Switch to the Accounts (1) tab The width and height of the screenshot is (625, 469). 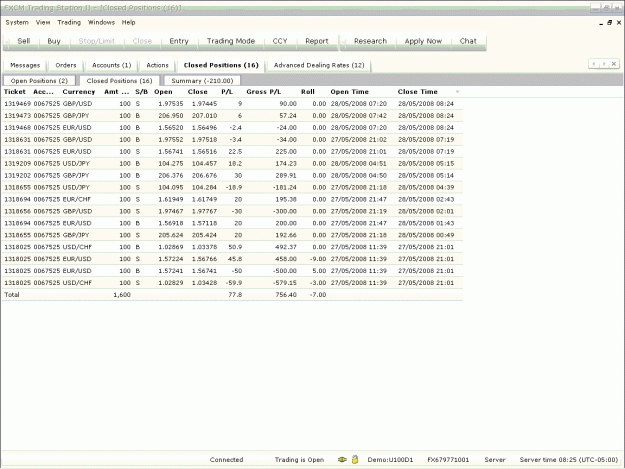112,65
